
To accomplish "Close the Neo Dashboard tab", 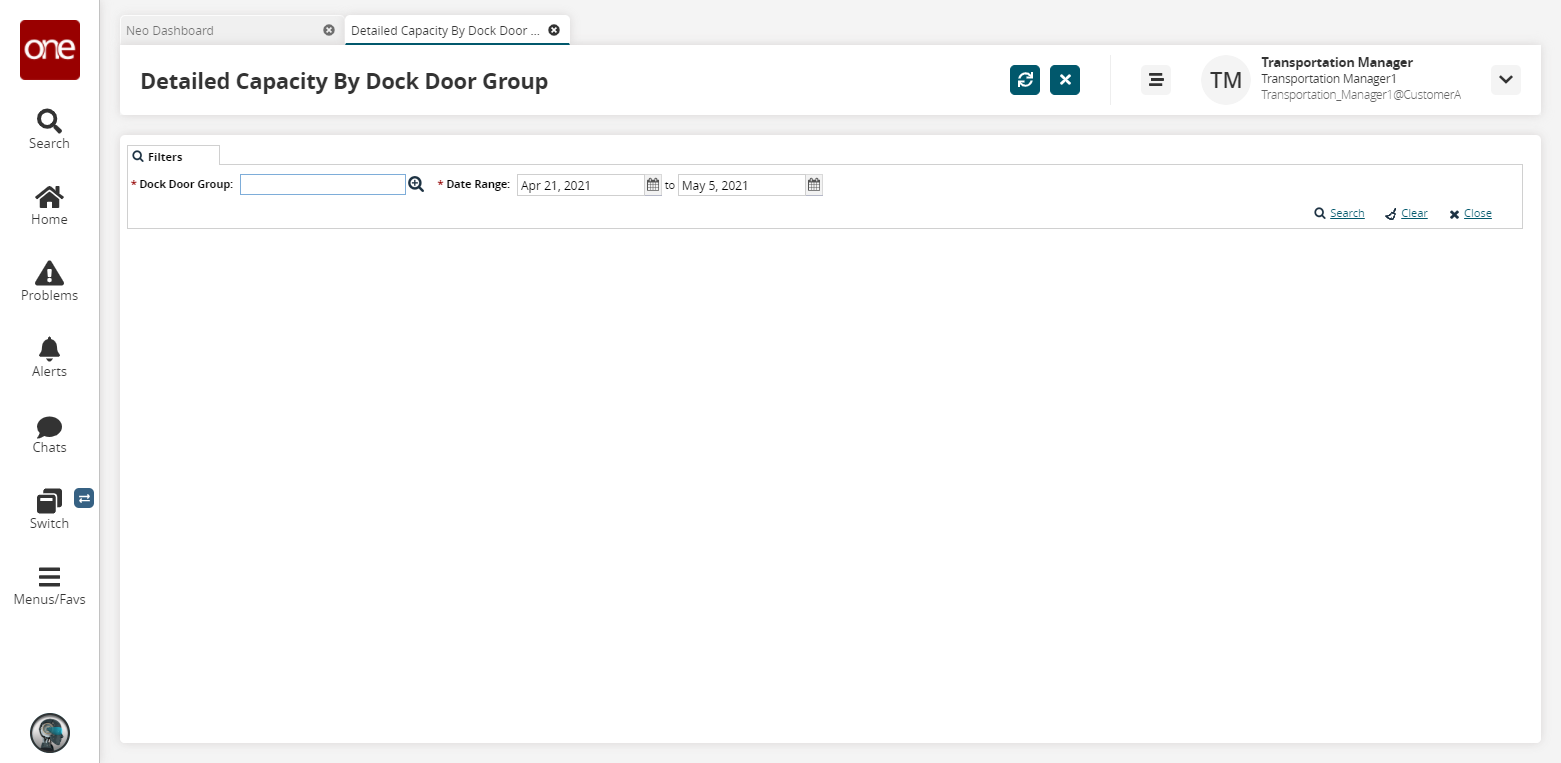I will pos(329,30).
